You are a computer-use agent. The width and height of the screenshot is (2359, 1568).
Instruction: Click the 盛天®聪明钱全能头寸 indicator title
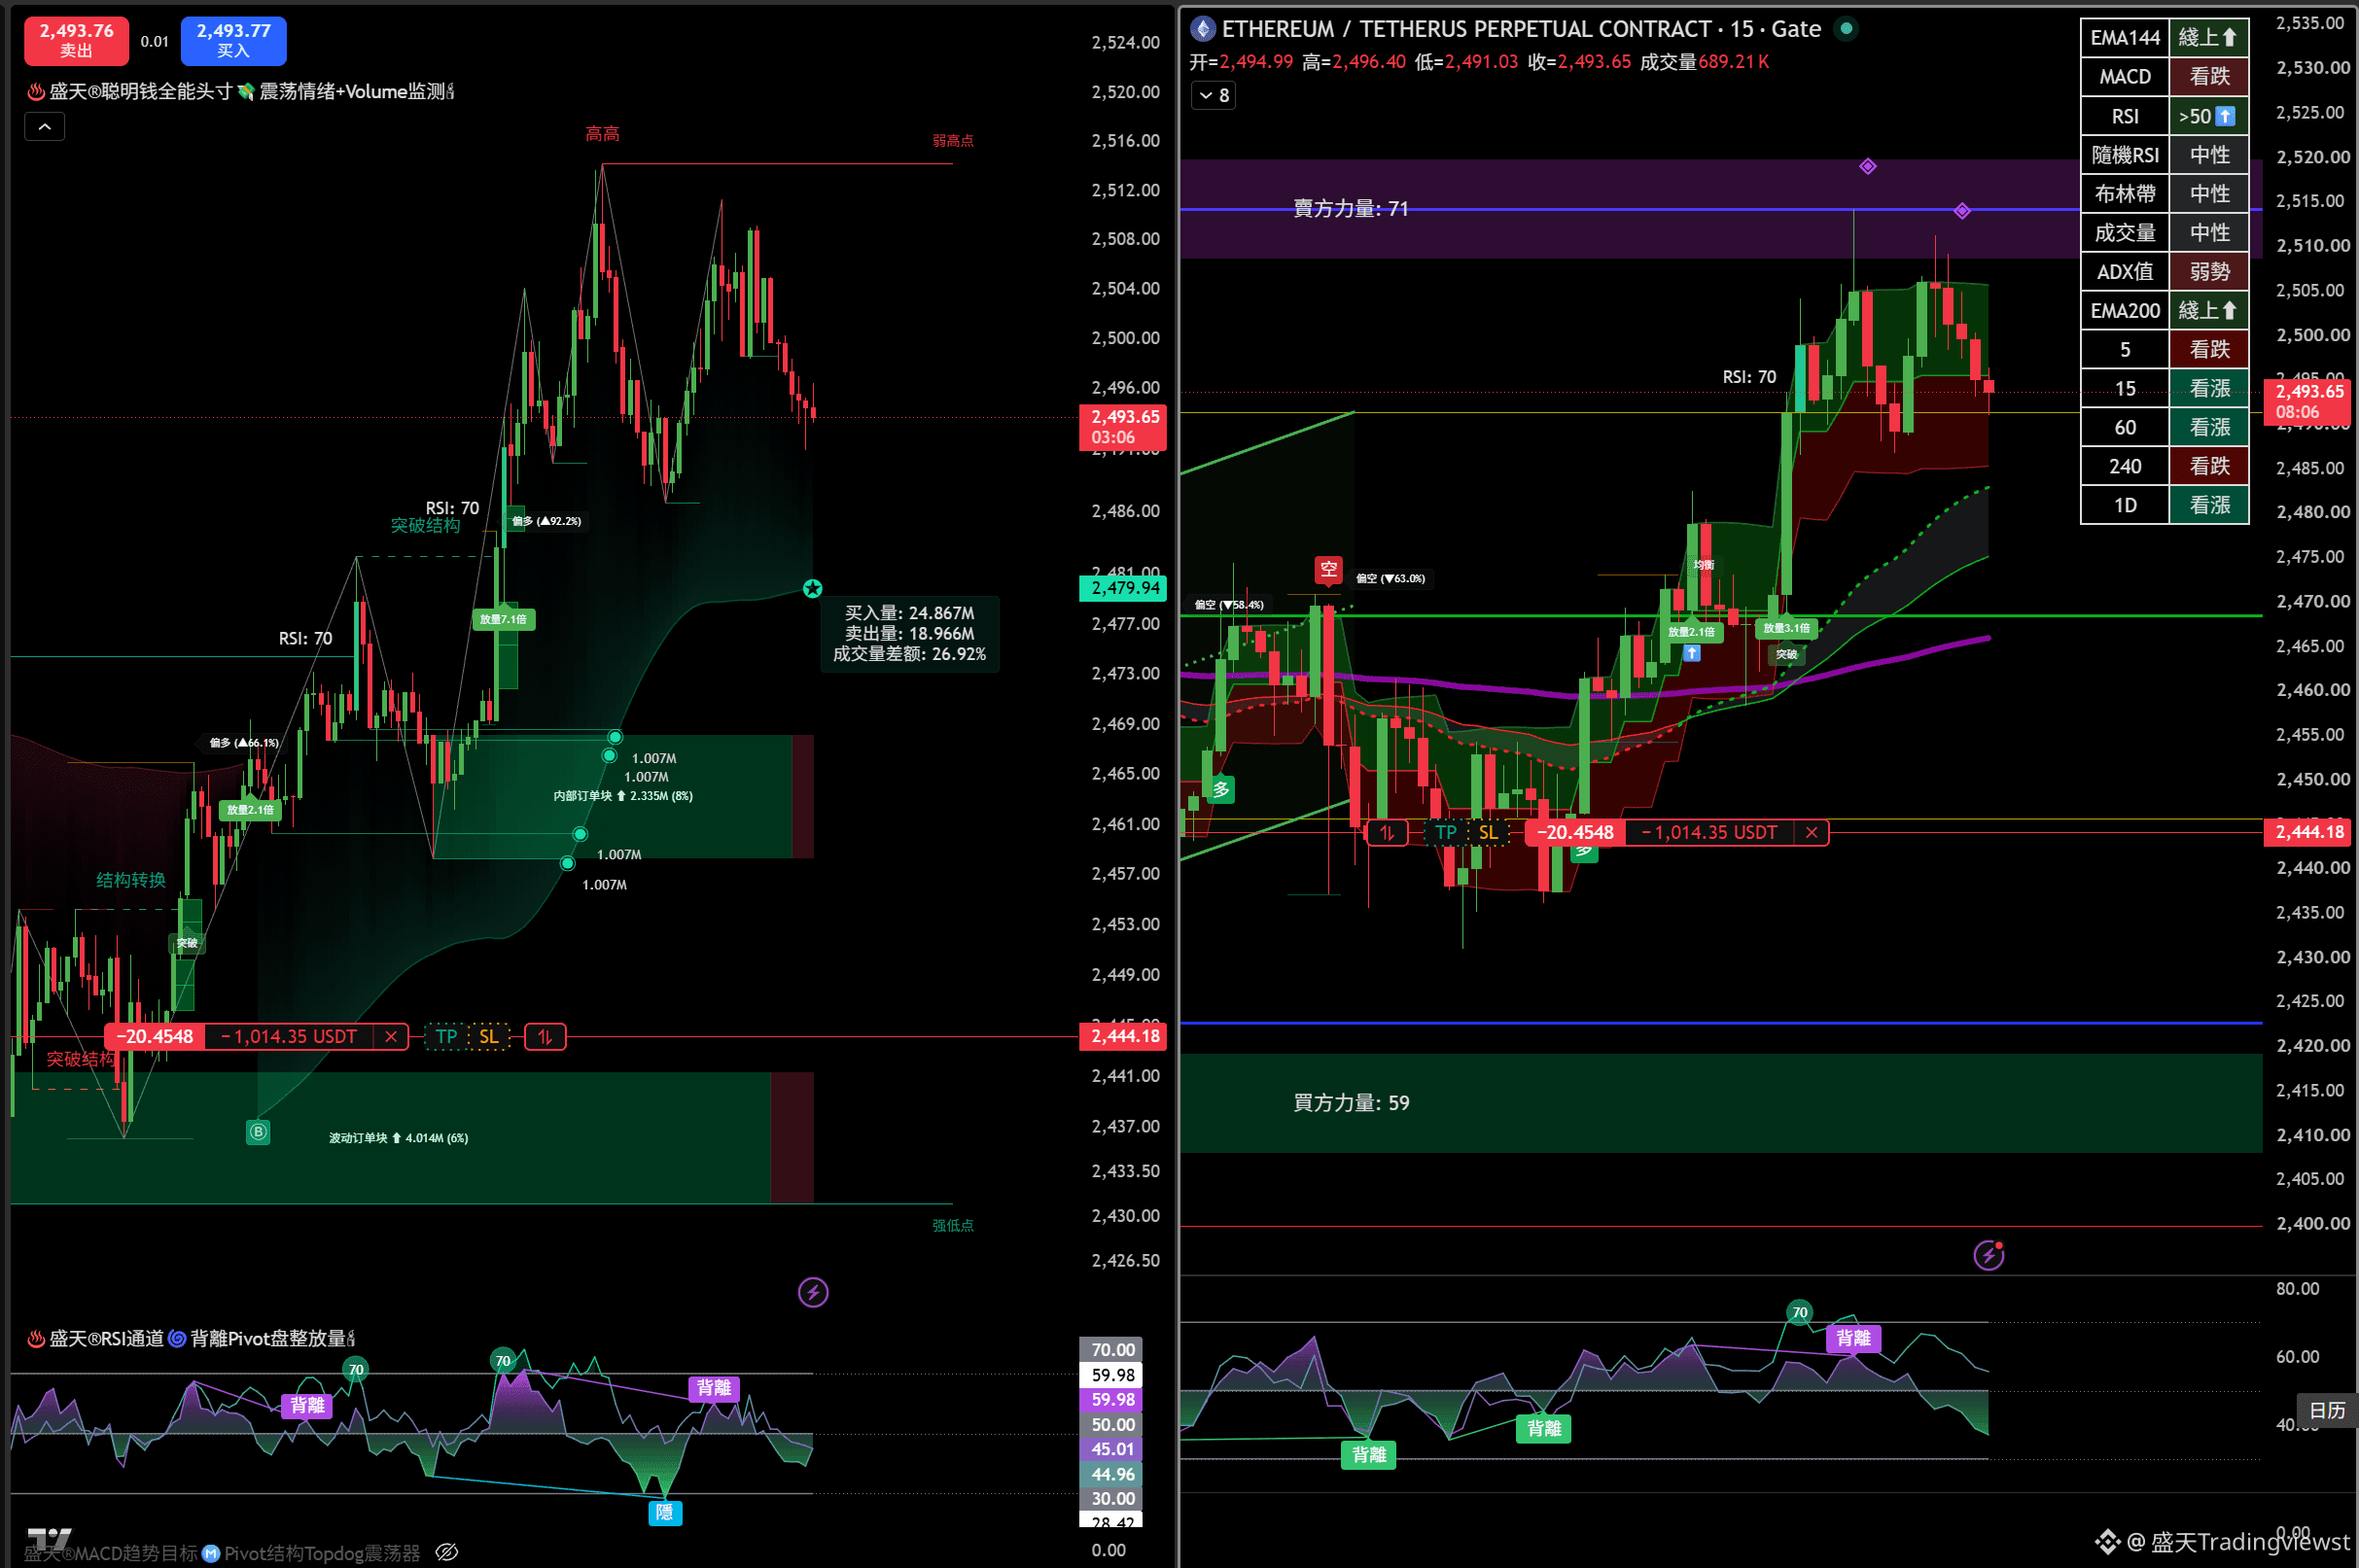(x=141, y=92)
